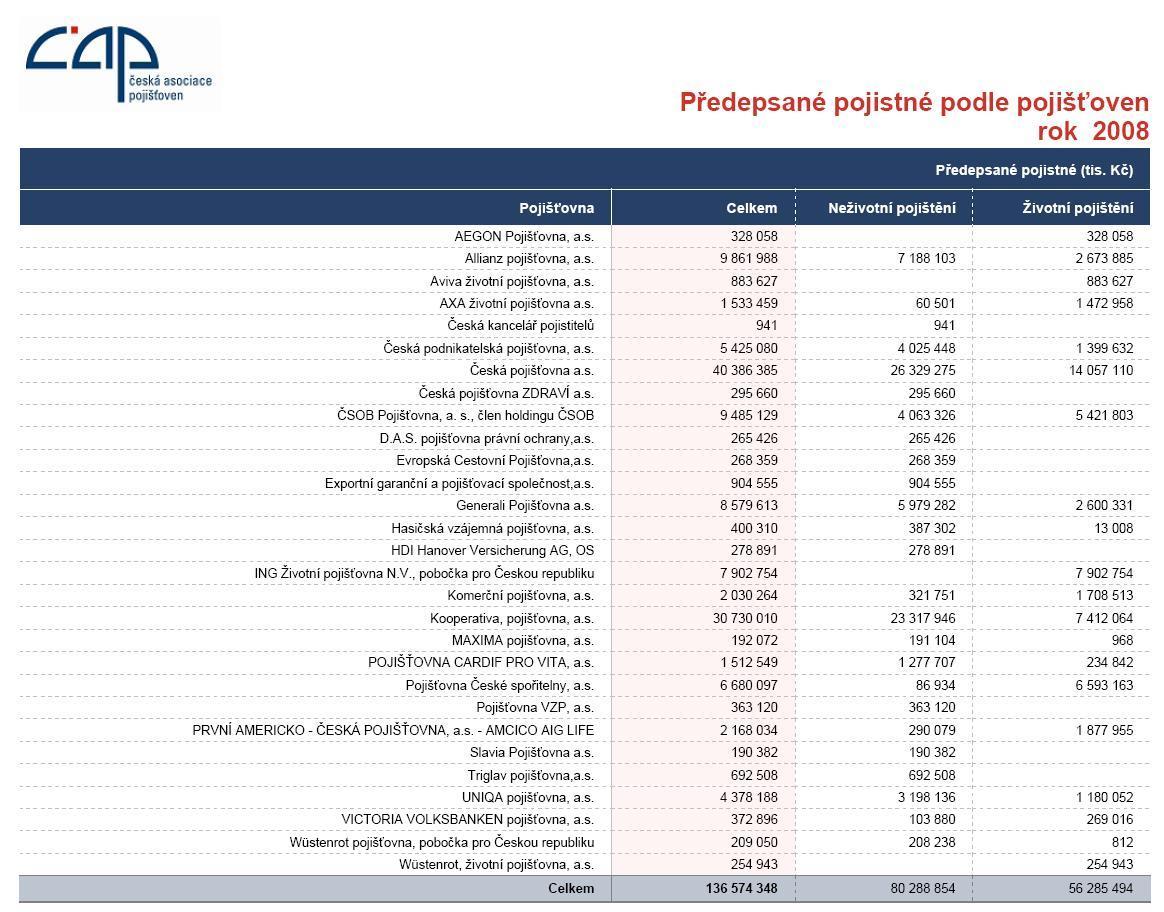Click 'Slavia Pojišťovna a.s.' row name
The image size is (1164, 912).
(532, 752)
